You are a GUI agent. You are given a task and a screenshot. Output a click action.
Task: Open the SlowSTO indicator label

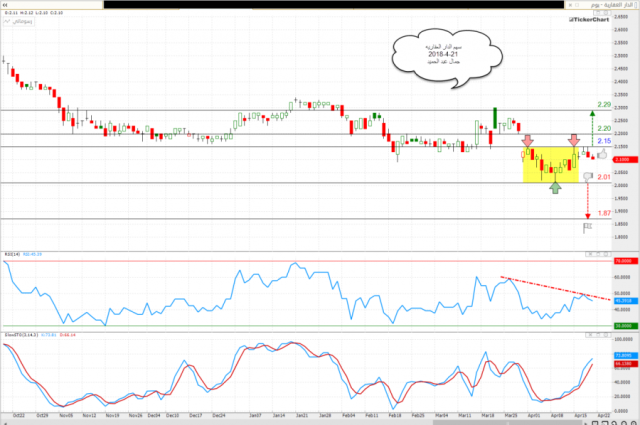21,335
